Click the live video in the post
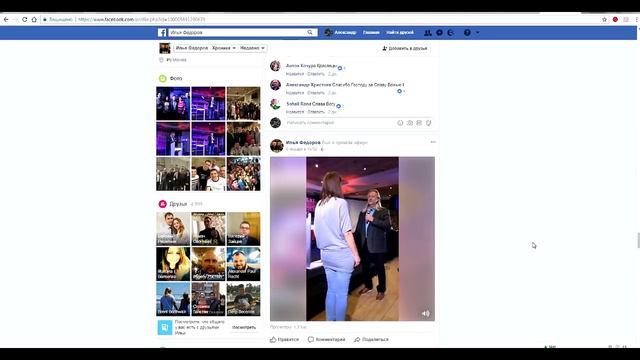 (352, 239)
